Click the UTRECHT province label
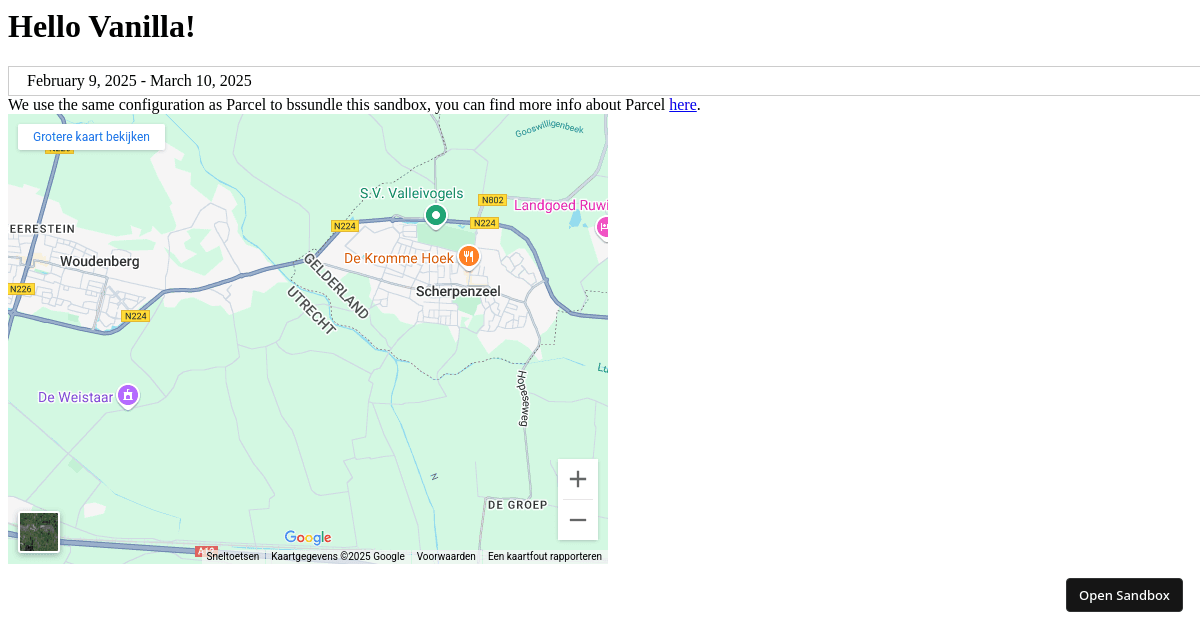Viewport: 1200px width, 630px height. coord(311,310)
